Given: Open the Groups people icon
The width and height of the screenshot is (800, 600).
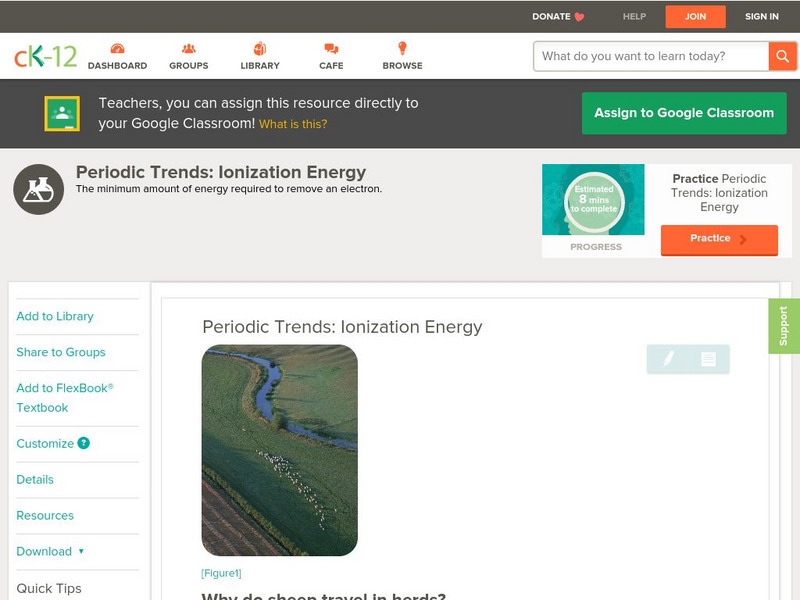Looking at the screenshot, I should (x=189, y=48).
